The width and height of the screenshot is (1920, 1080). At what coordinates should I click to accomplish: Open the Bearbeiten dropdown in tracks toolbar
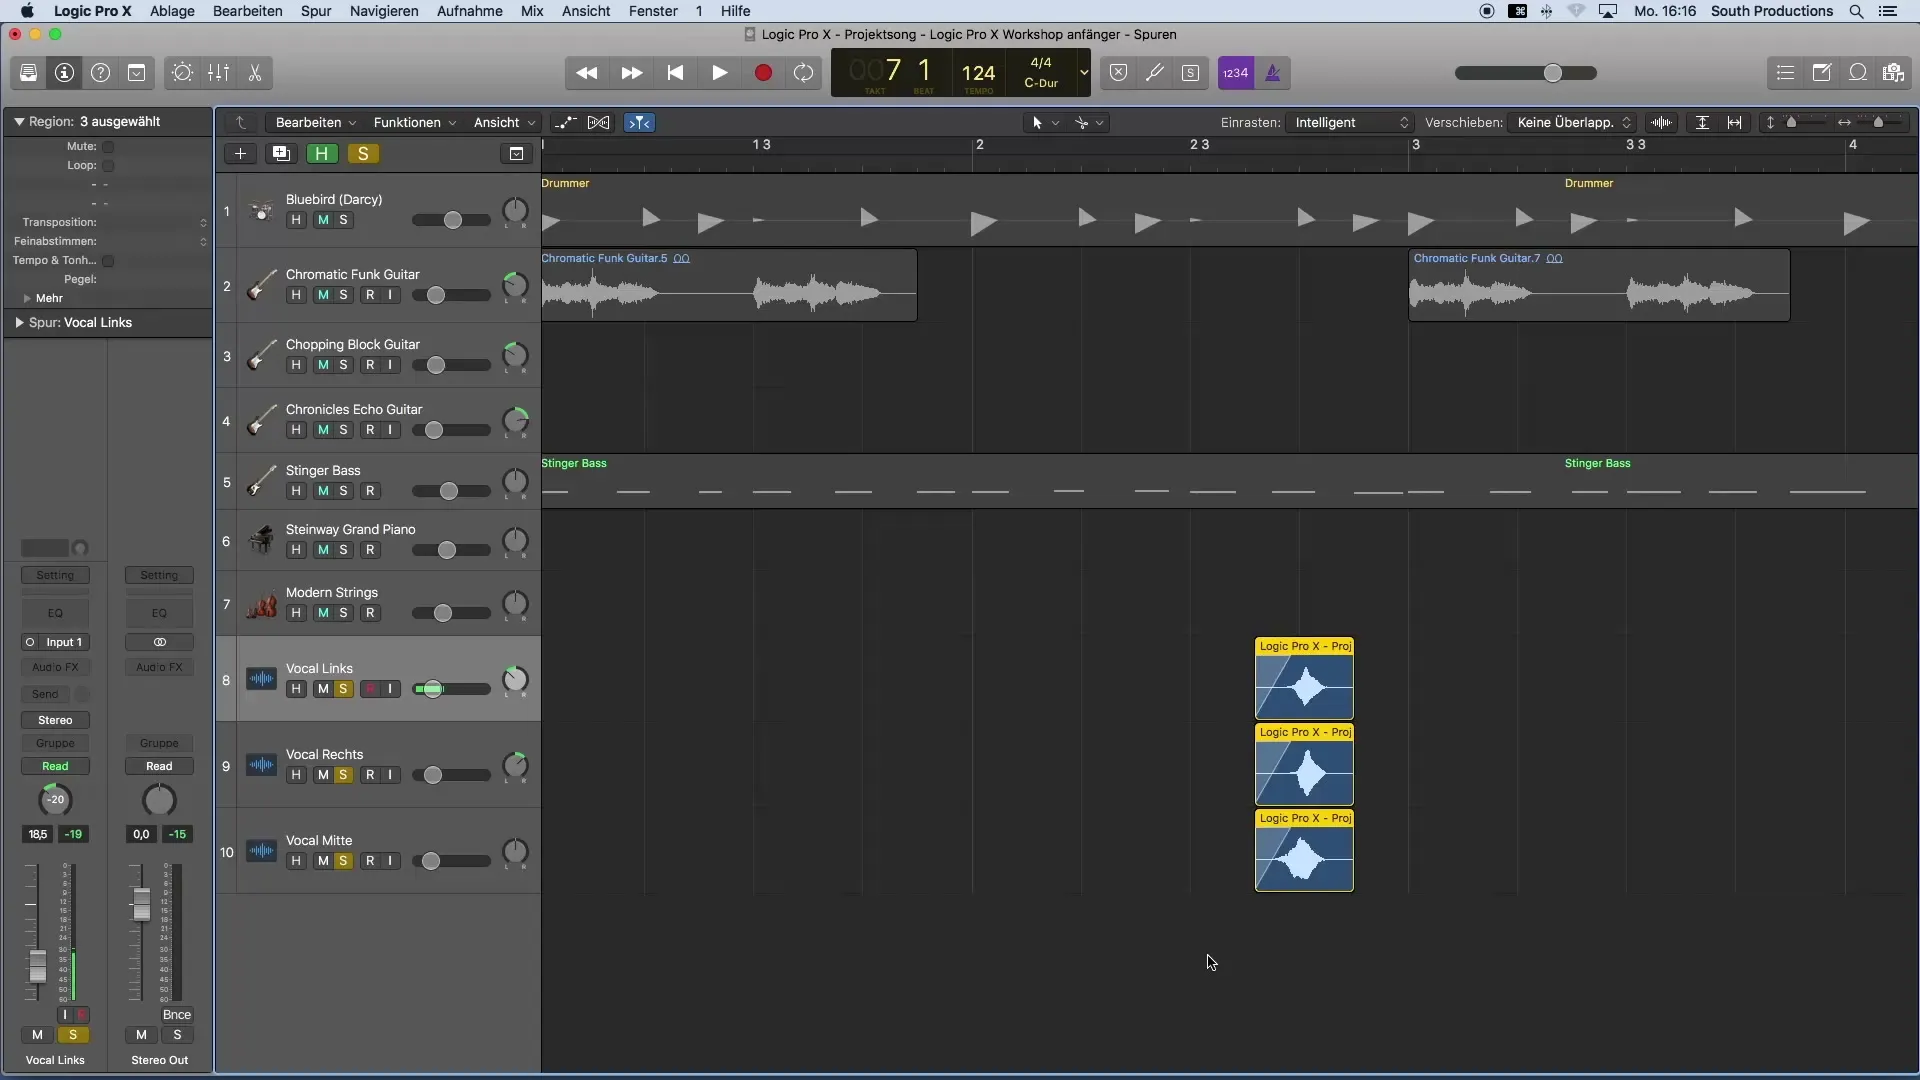(x=315, y=123)
